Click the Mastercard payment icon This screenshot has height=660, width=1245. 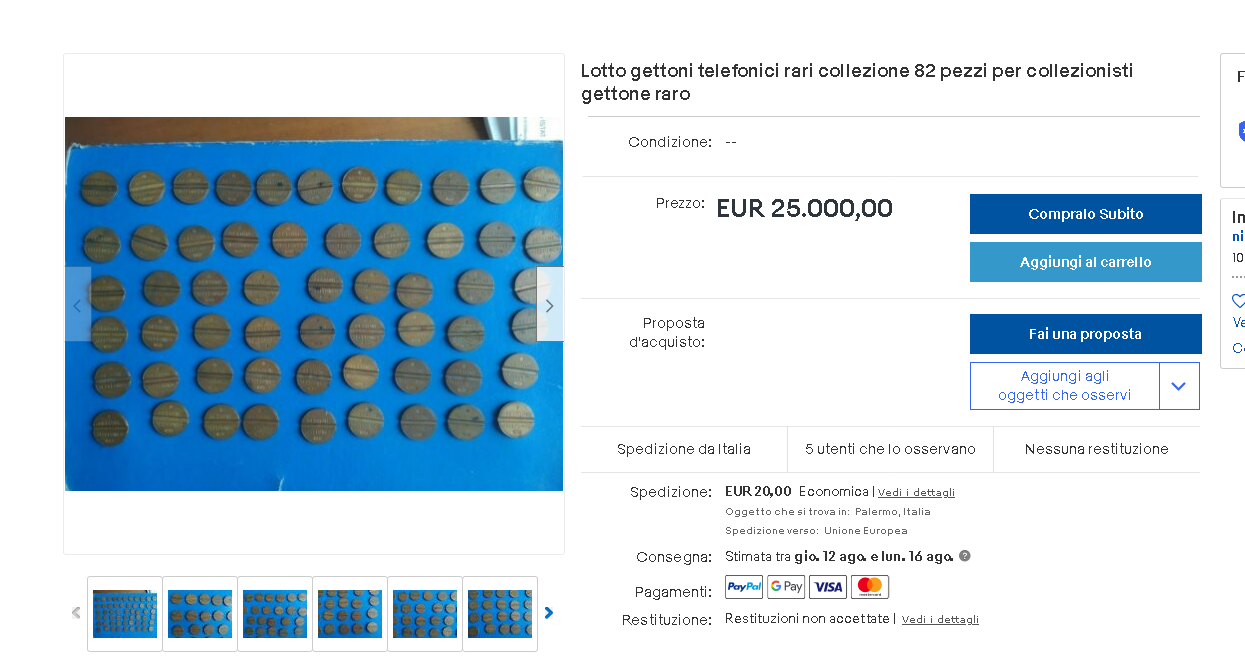point(870,587)
